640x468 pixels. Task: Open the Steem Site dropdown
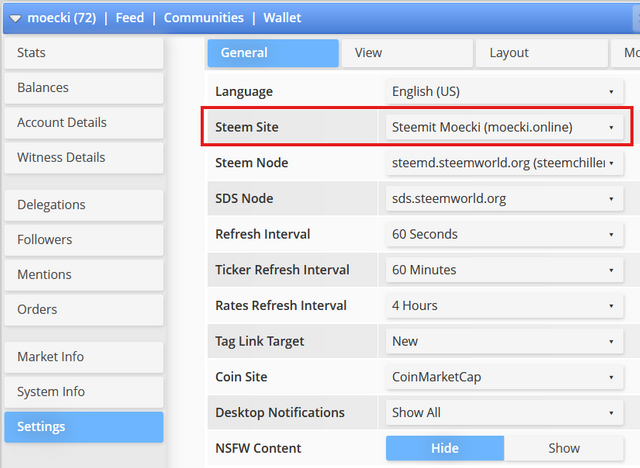[504, 127]
